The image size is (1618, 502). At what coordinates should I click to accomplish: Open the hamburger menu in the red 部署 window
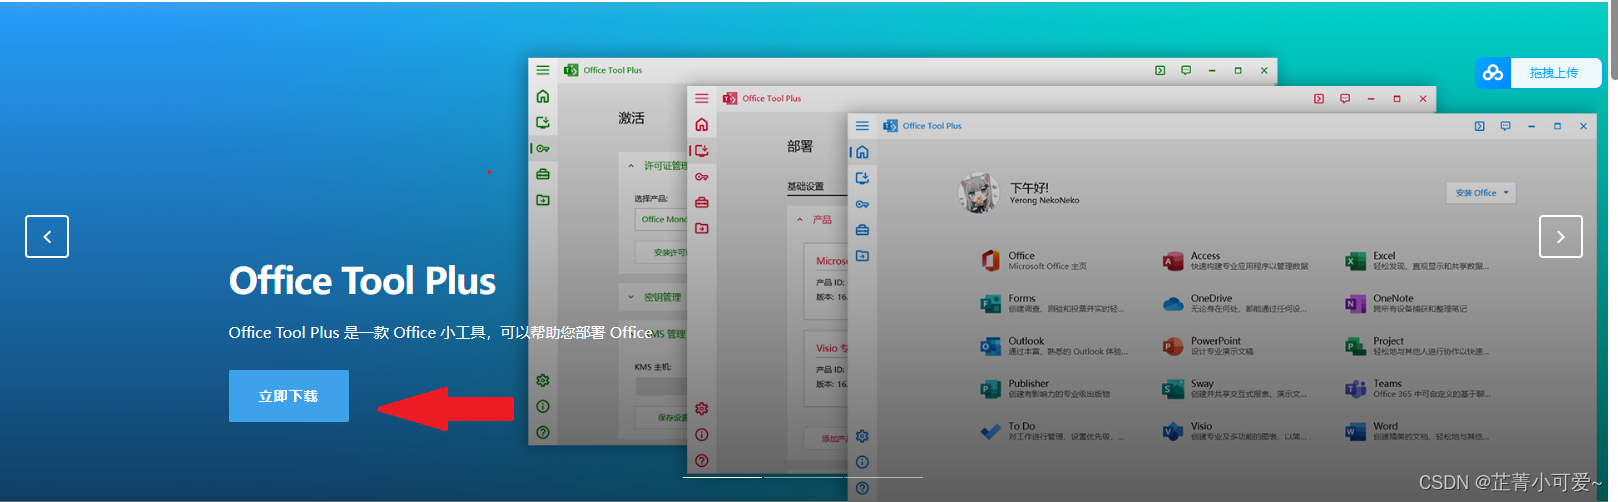point(702,98)
